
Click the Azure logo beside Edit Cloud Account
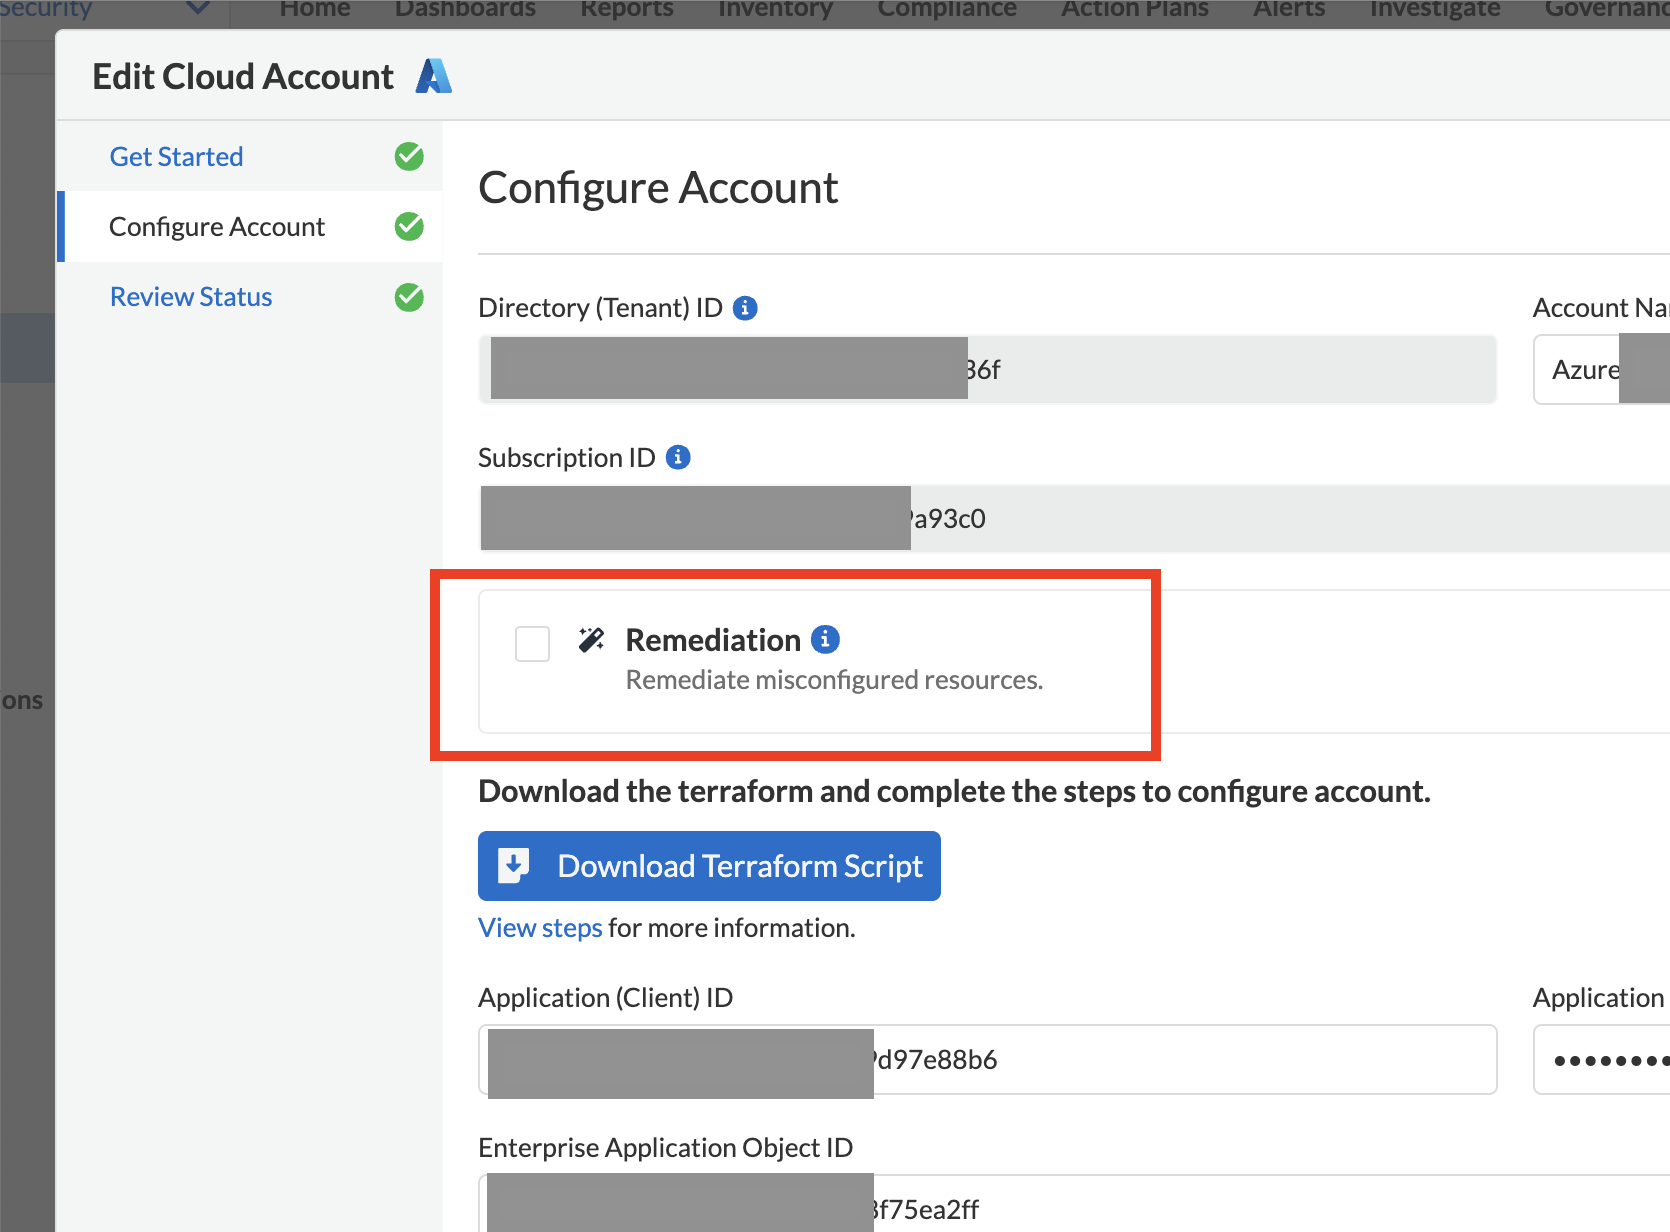[x=433, y=76]
